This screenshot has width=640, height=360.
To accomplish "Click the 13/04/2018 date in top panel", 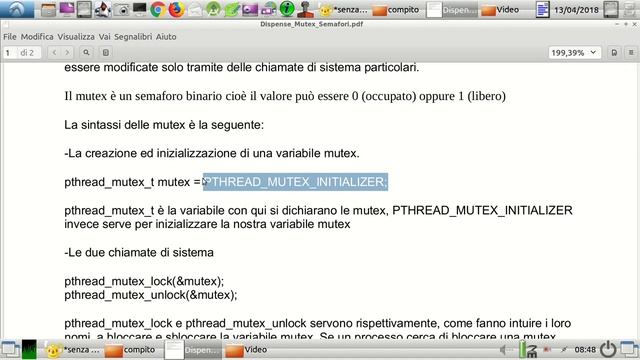I will coord(576,9).
